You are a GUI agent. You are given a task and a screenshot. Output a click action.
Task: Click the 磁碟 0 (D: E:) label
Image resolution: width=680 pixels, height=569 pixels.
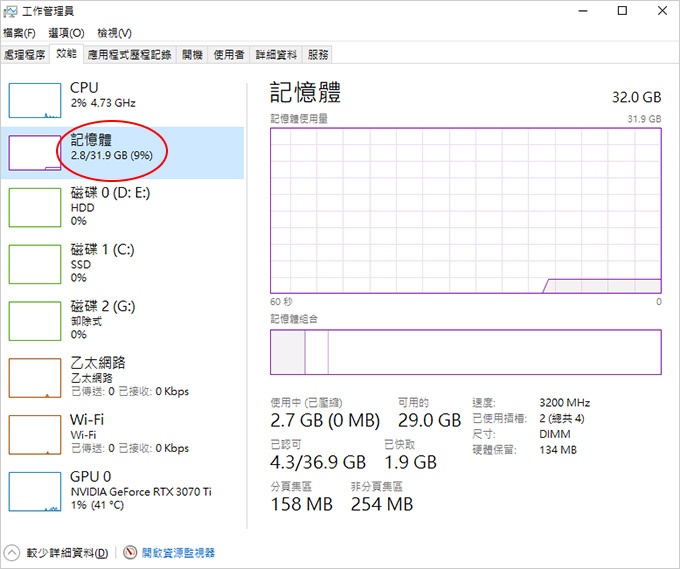point(110,193)
